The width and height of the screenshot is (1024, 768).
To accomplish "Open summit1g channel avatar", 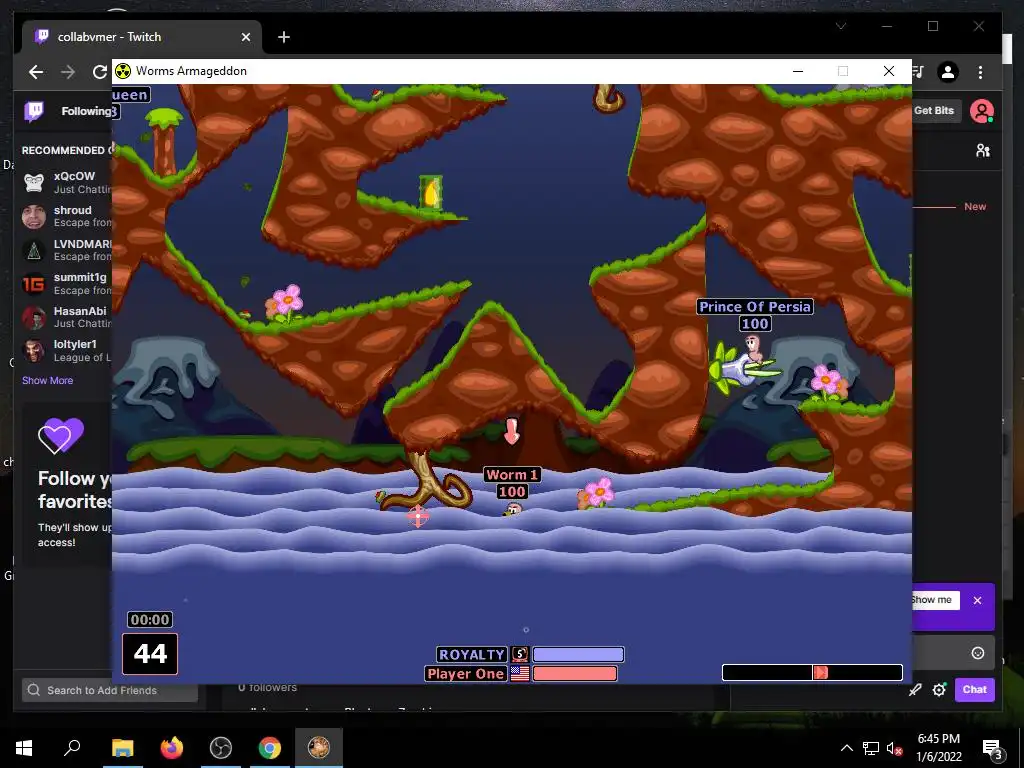I will click(34, 284).
